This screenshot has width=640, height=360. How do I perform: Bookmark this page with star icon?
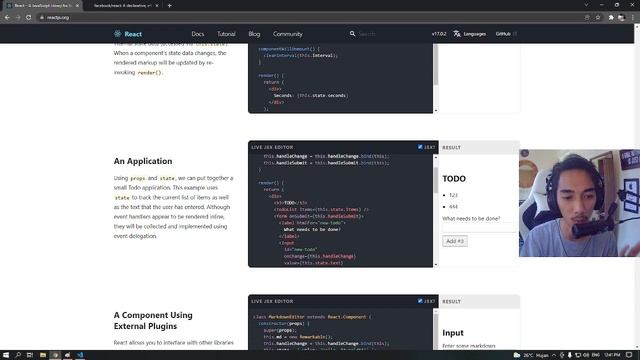598,18
